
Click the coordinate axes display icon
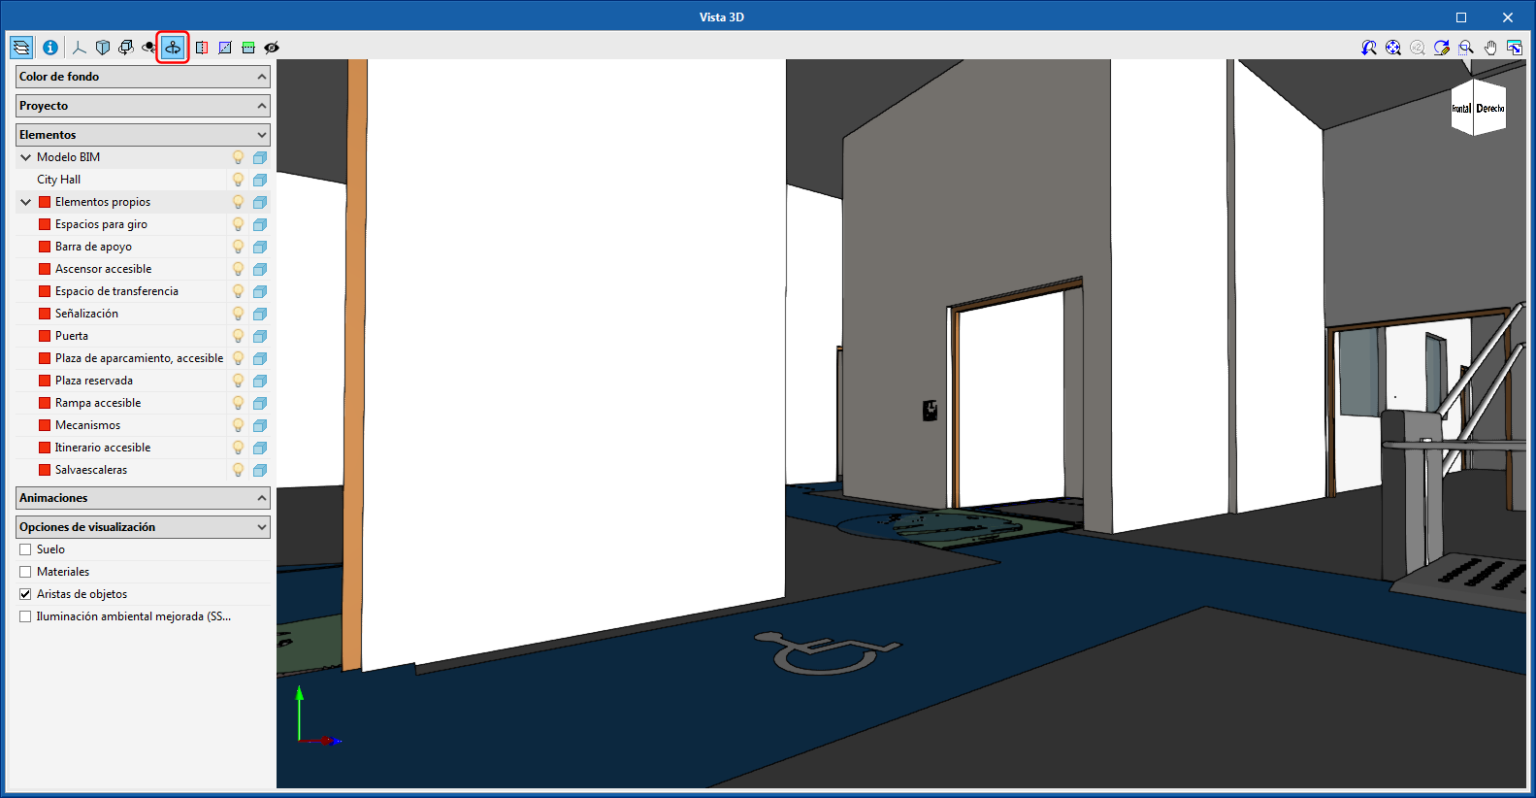78,47
